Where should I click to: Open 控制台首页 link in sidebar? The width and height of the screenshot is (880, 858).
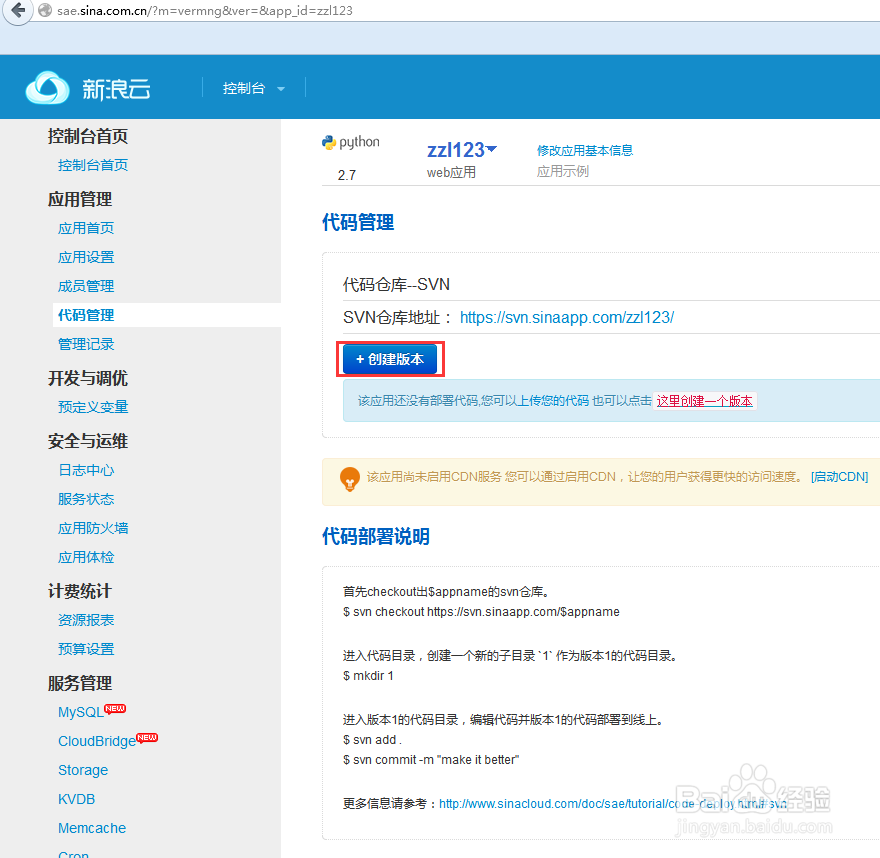pyautogui.click(x=93, y=165)
